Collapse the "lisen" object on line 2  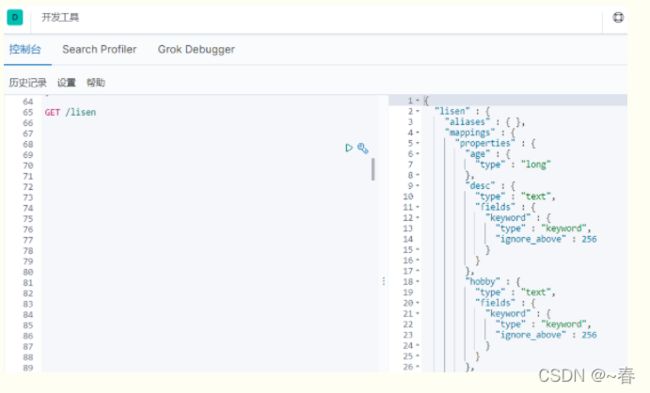pyautogui.click(x=418, y=111)
